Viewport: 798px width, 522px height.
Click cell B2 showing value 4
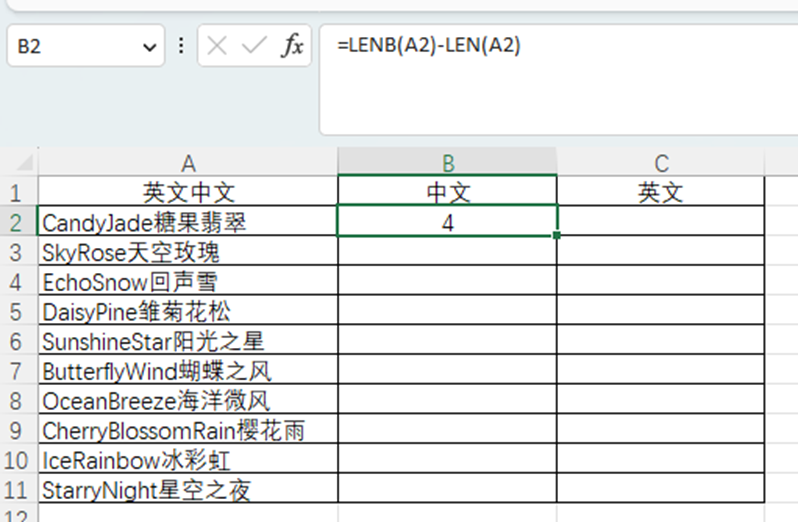tap(447, 221)
